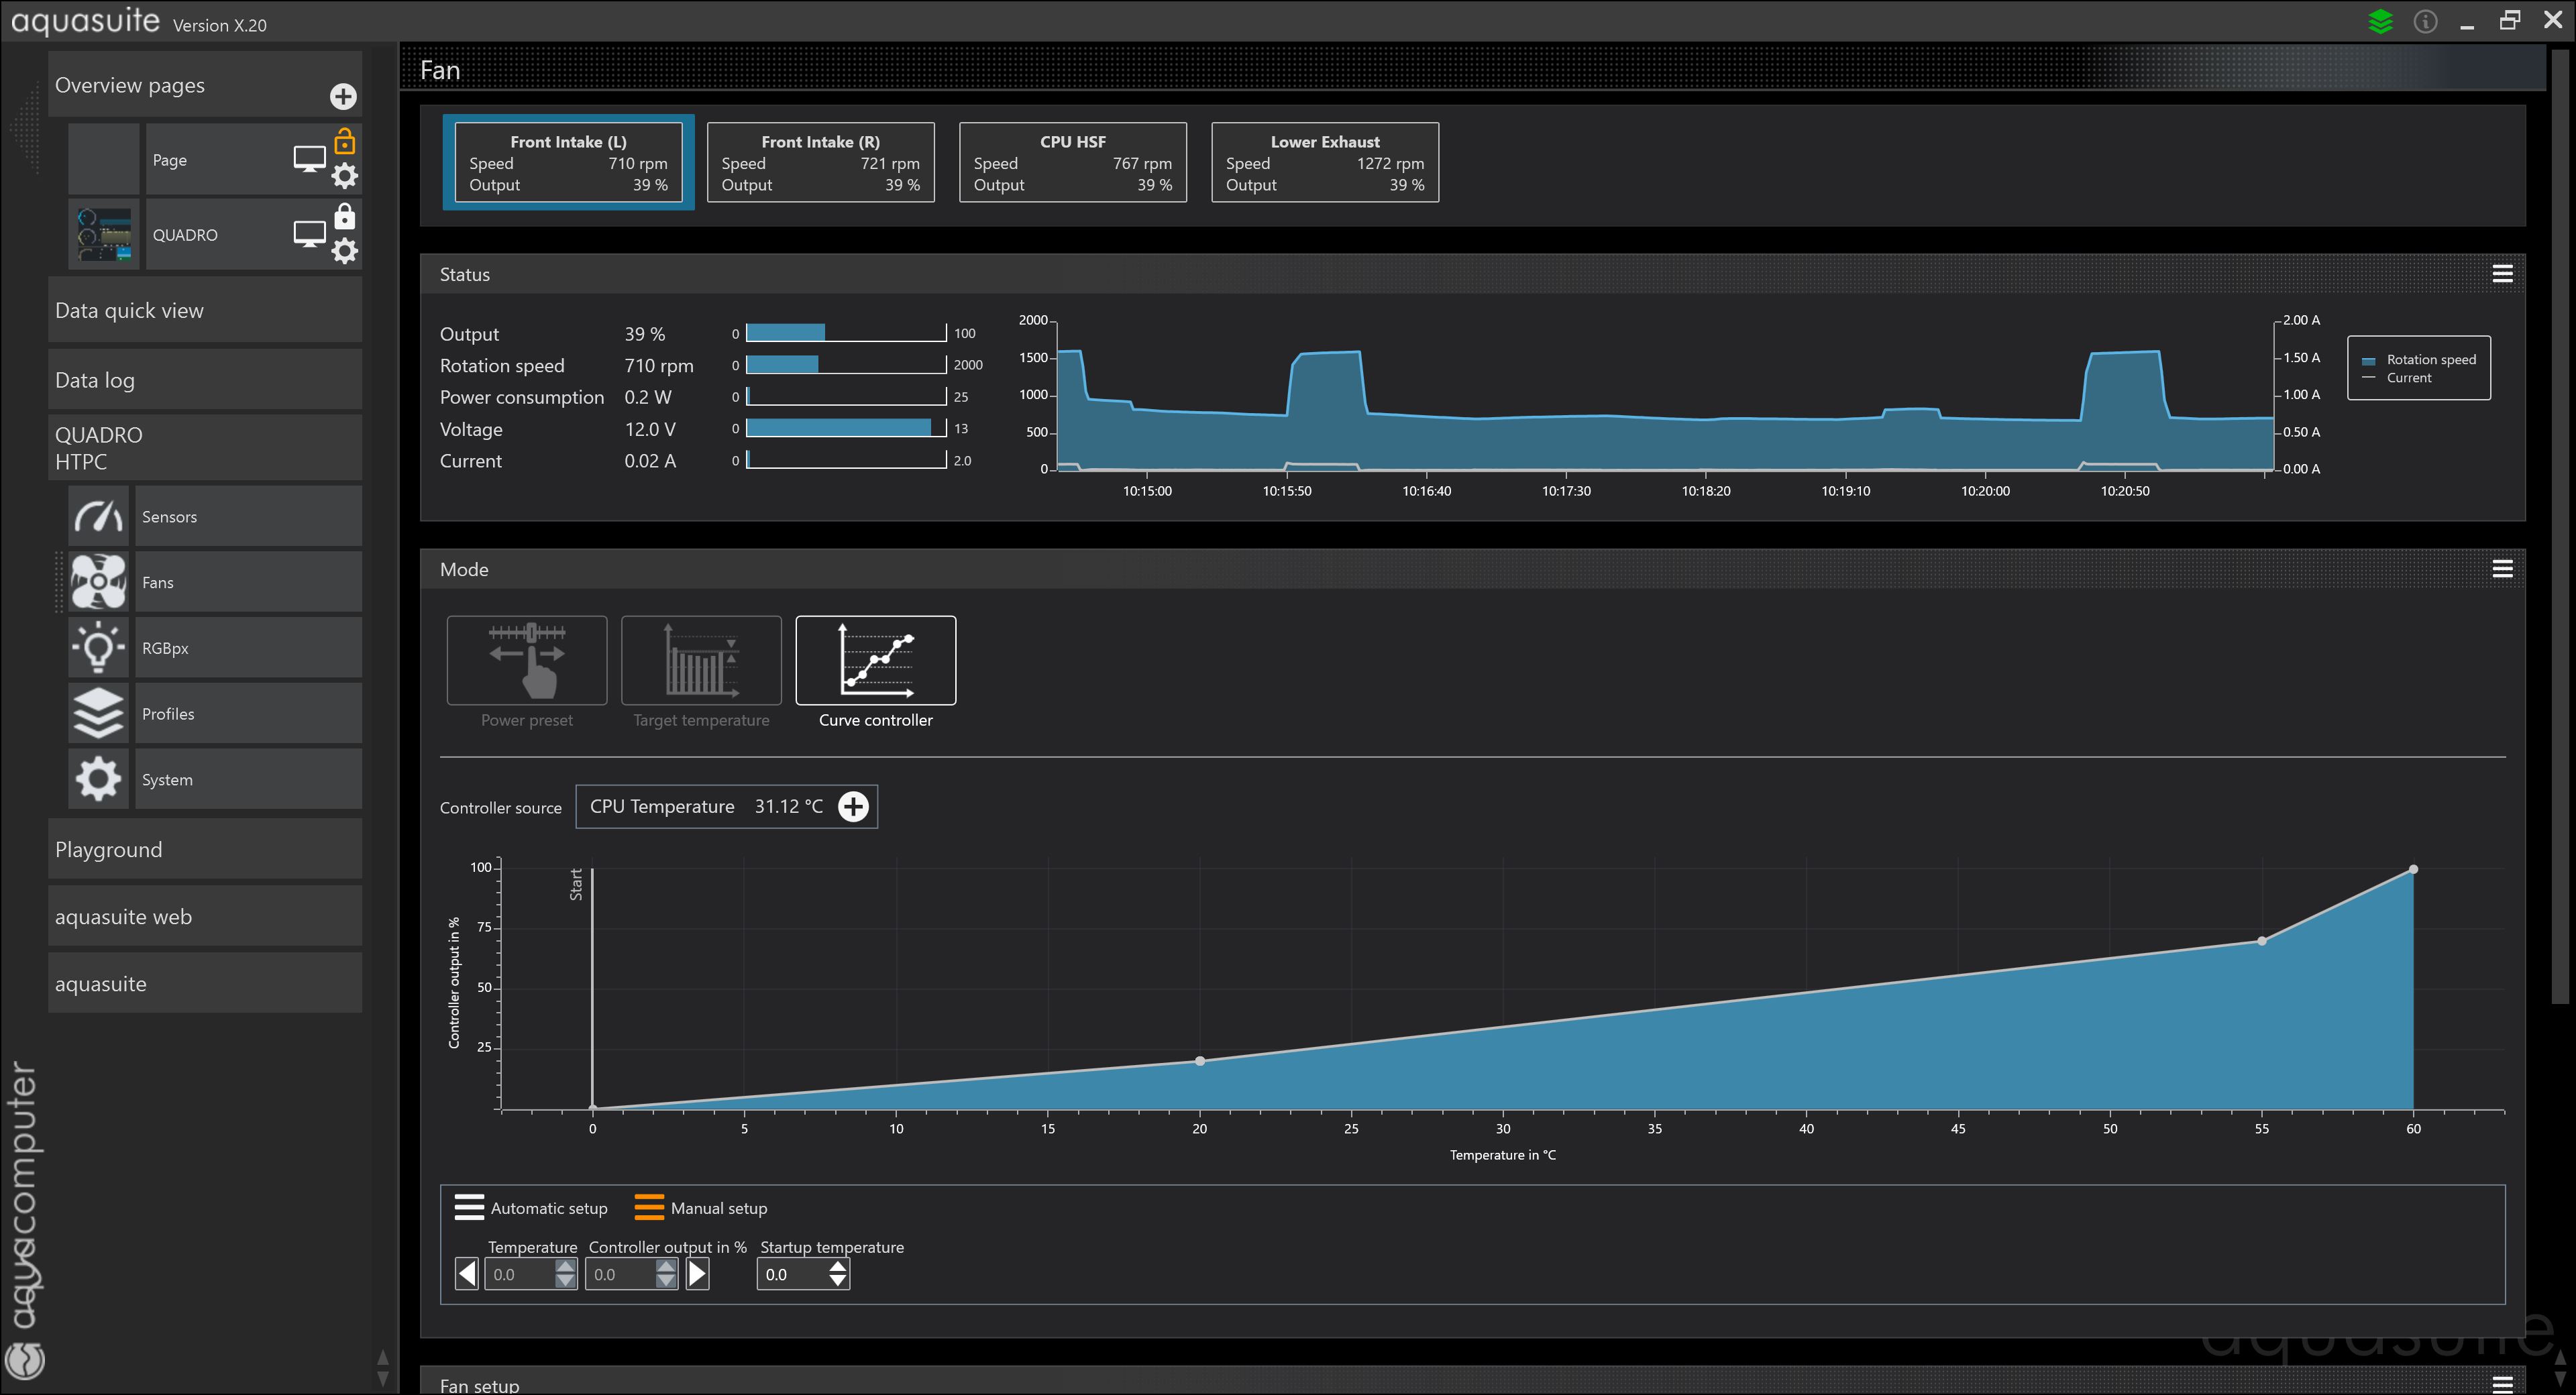Select Target temperature mode
This screenshot has height=1395, width=2576.
click(701, 661)
